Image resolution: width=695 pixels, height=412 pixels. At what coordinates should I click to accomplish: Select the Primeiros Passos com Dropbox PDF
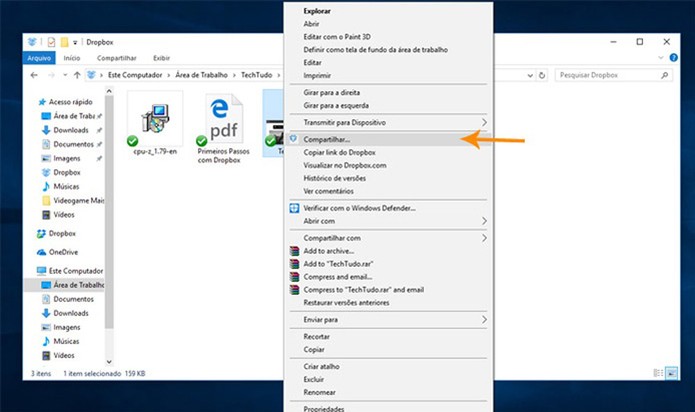coord(223,128)
